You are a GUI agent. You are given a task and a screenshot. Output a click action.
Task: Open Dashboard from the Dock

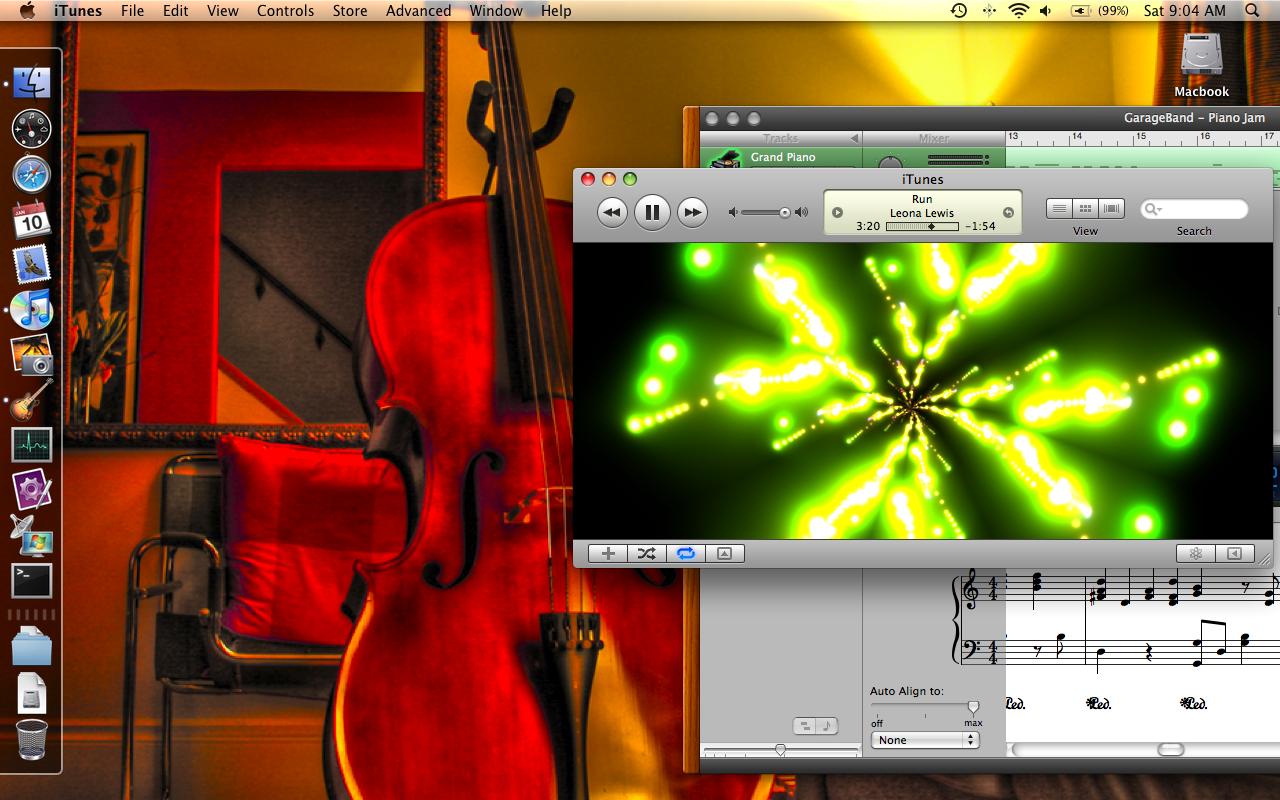(x=32, y=129)
